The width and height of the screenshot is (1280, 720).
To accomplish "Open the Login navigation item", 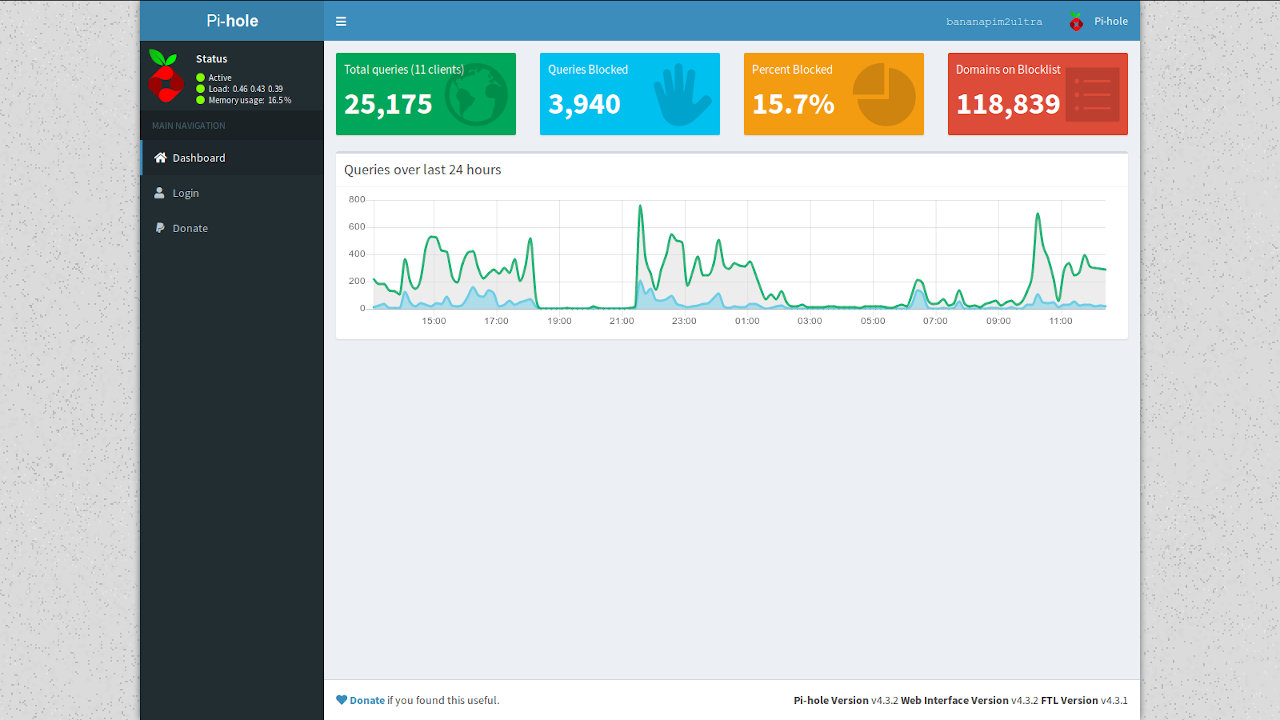I will pyautogui.click(x=232, y=192).
